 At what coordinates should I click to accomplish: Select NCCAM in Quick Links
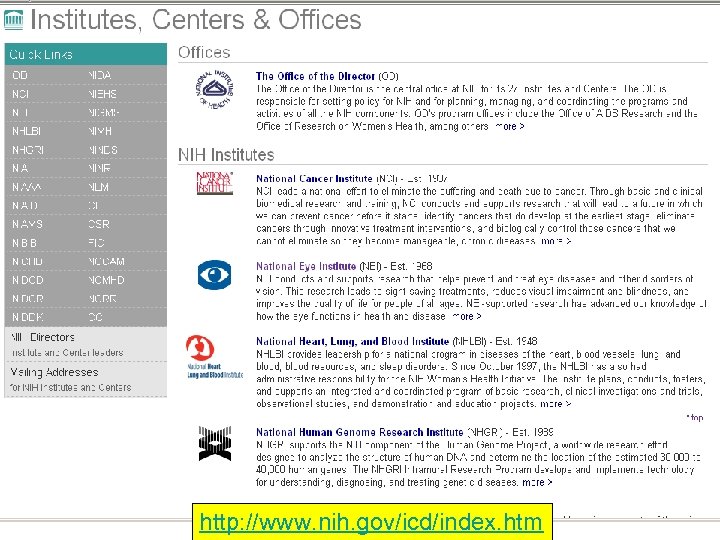click(106, 261)
